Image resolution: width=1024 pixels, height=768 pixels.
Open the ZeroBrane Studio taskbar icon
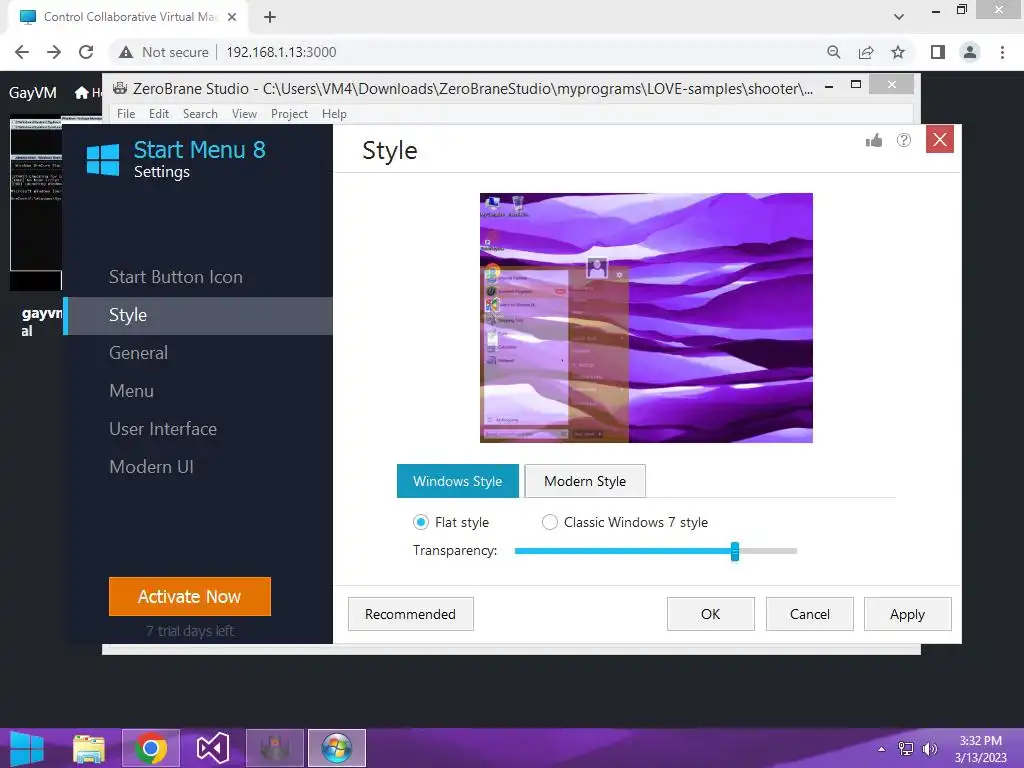275,748
